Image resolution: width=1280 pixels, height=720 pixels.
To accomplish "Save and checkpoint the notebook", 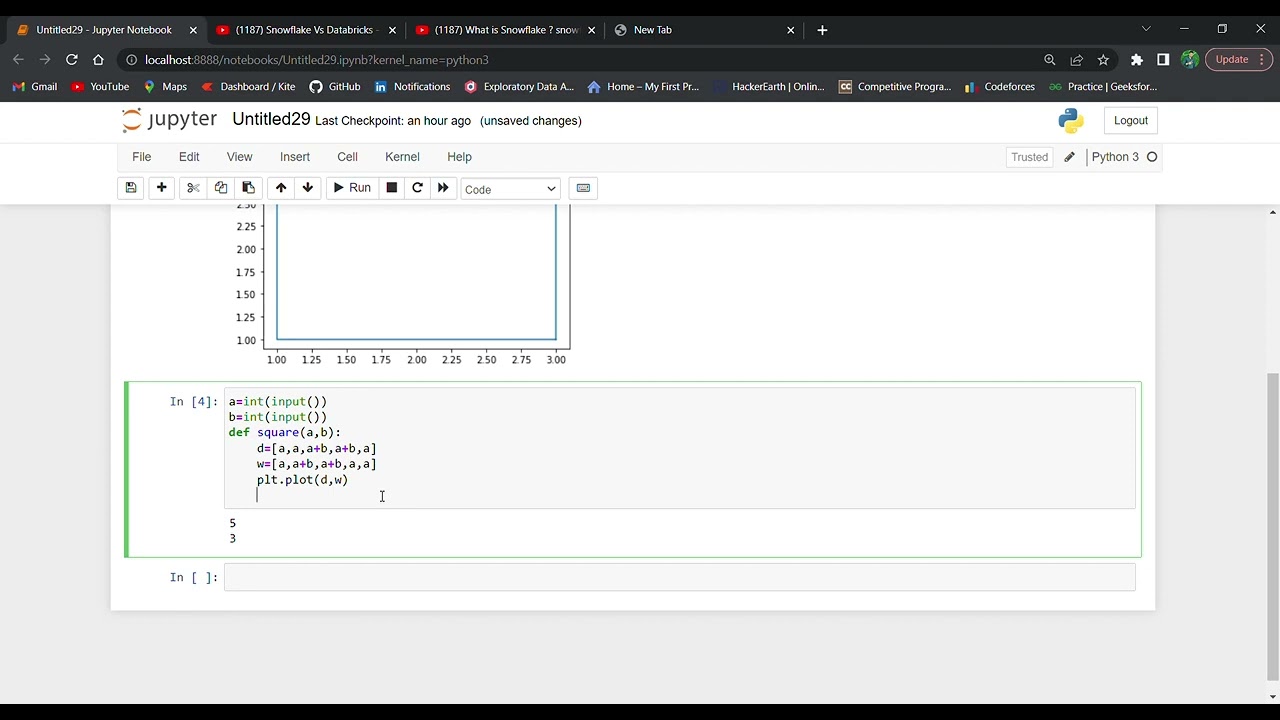I will [131, 188].
